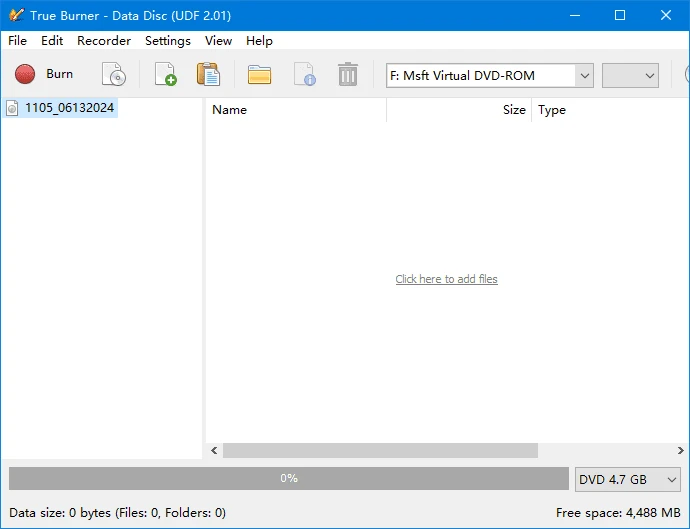This screenshot has width=690, height=529.
Task: Click the True Burner title bar icon
Action: tap(16, 15)
